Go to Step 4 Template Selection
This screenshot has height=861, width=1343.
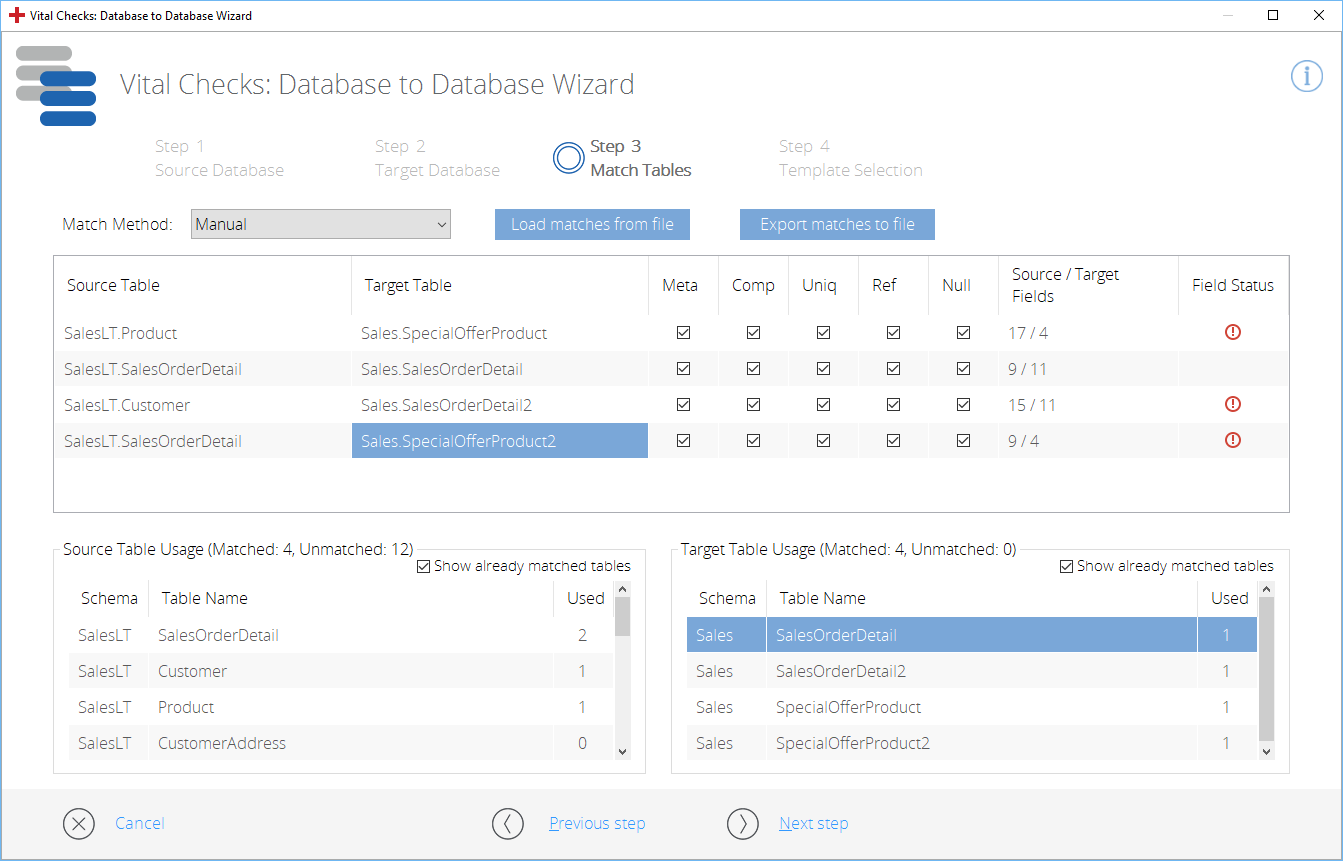850,158
